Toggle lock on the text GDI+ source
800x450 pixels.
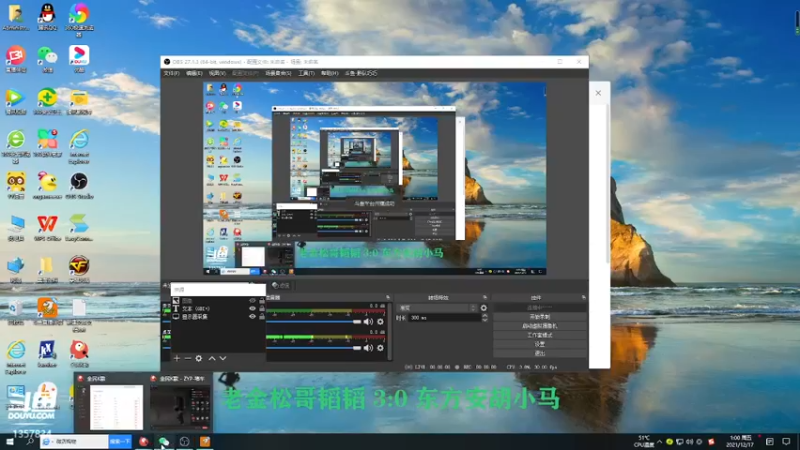coord(262,309)
